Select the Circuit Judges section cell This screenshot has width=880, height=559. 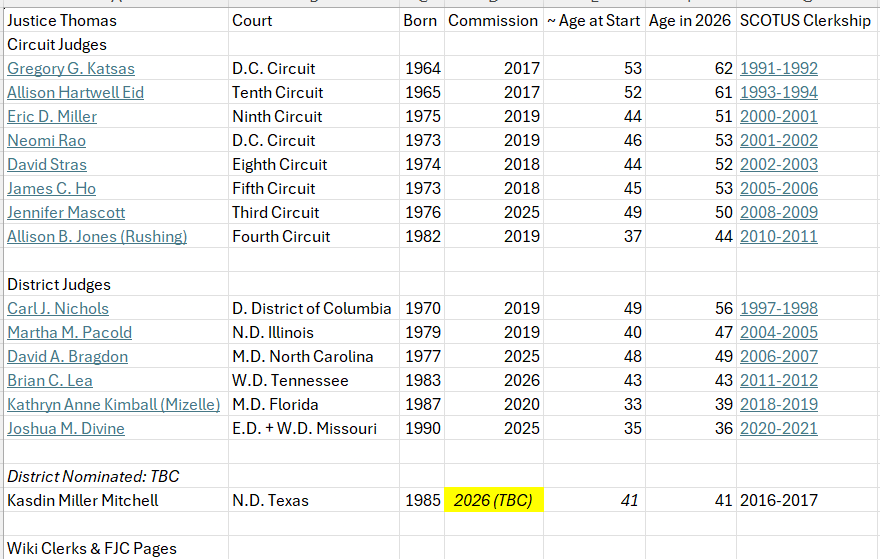(x=116, y=44)
